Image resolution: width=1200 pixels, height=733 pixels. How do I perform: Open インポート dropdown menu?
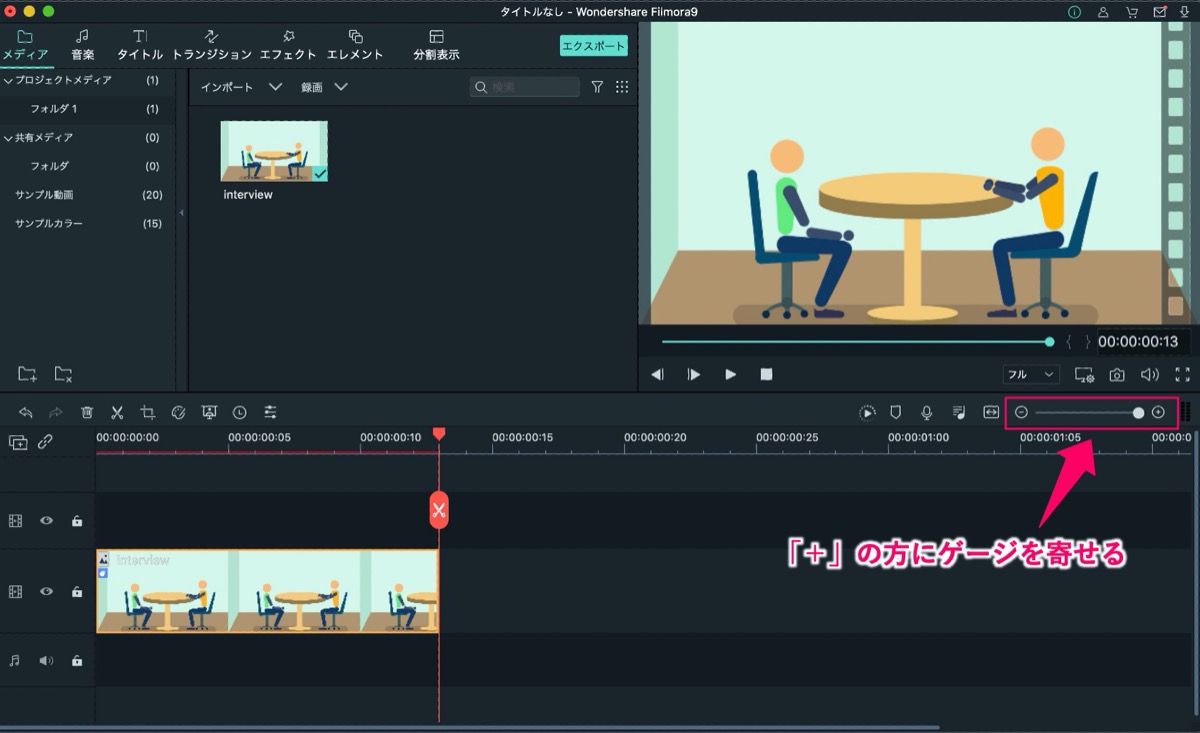[x=241, y=87]
